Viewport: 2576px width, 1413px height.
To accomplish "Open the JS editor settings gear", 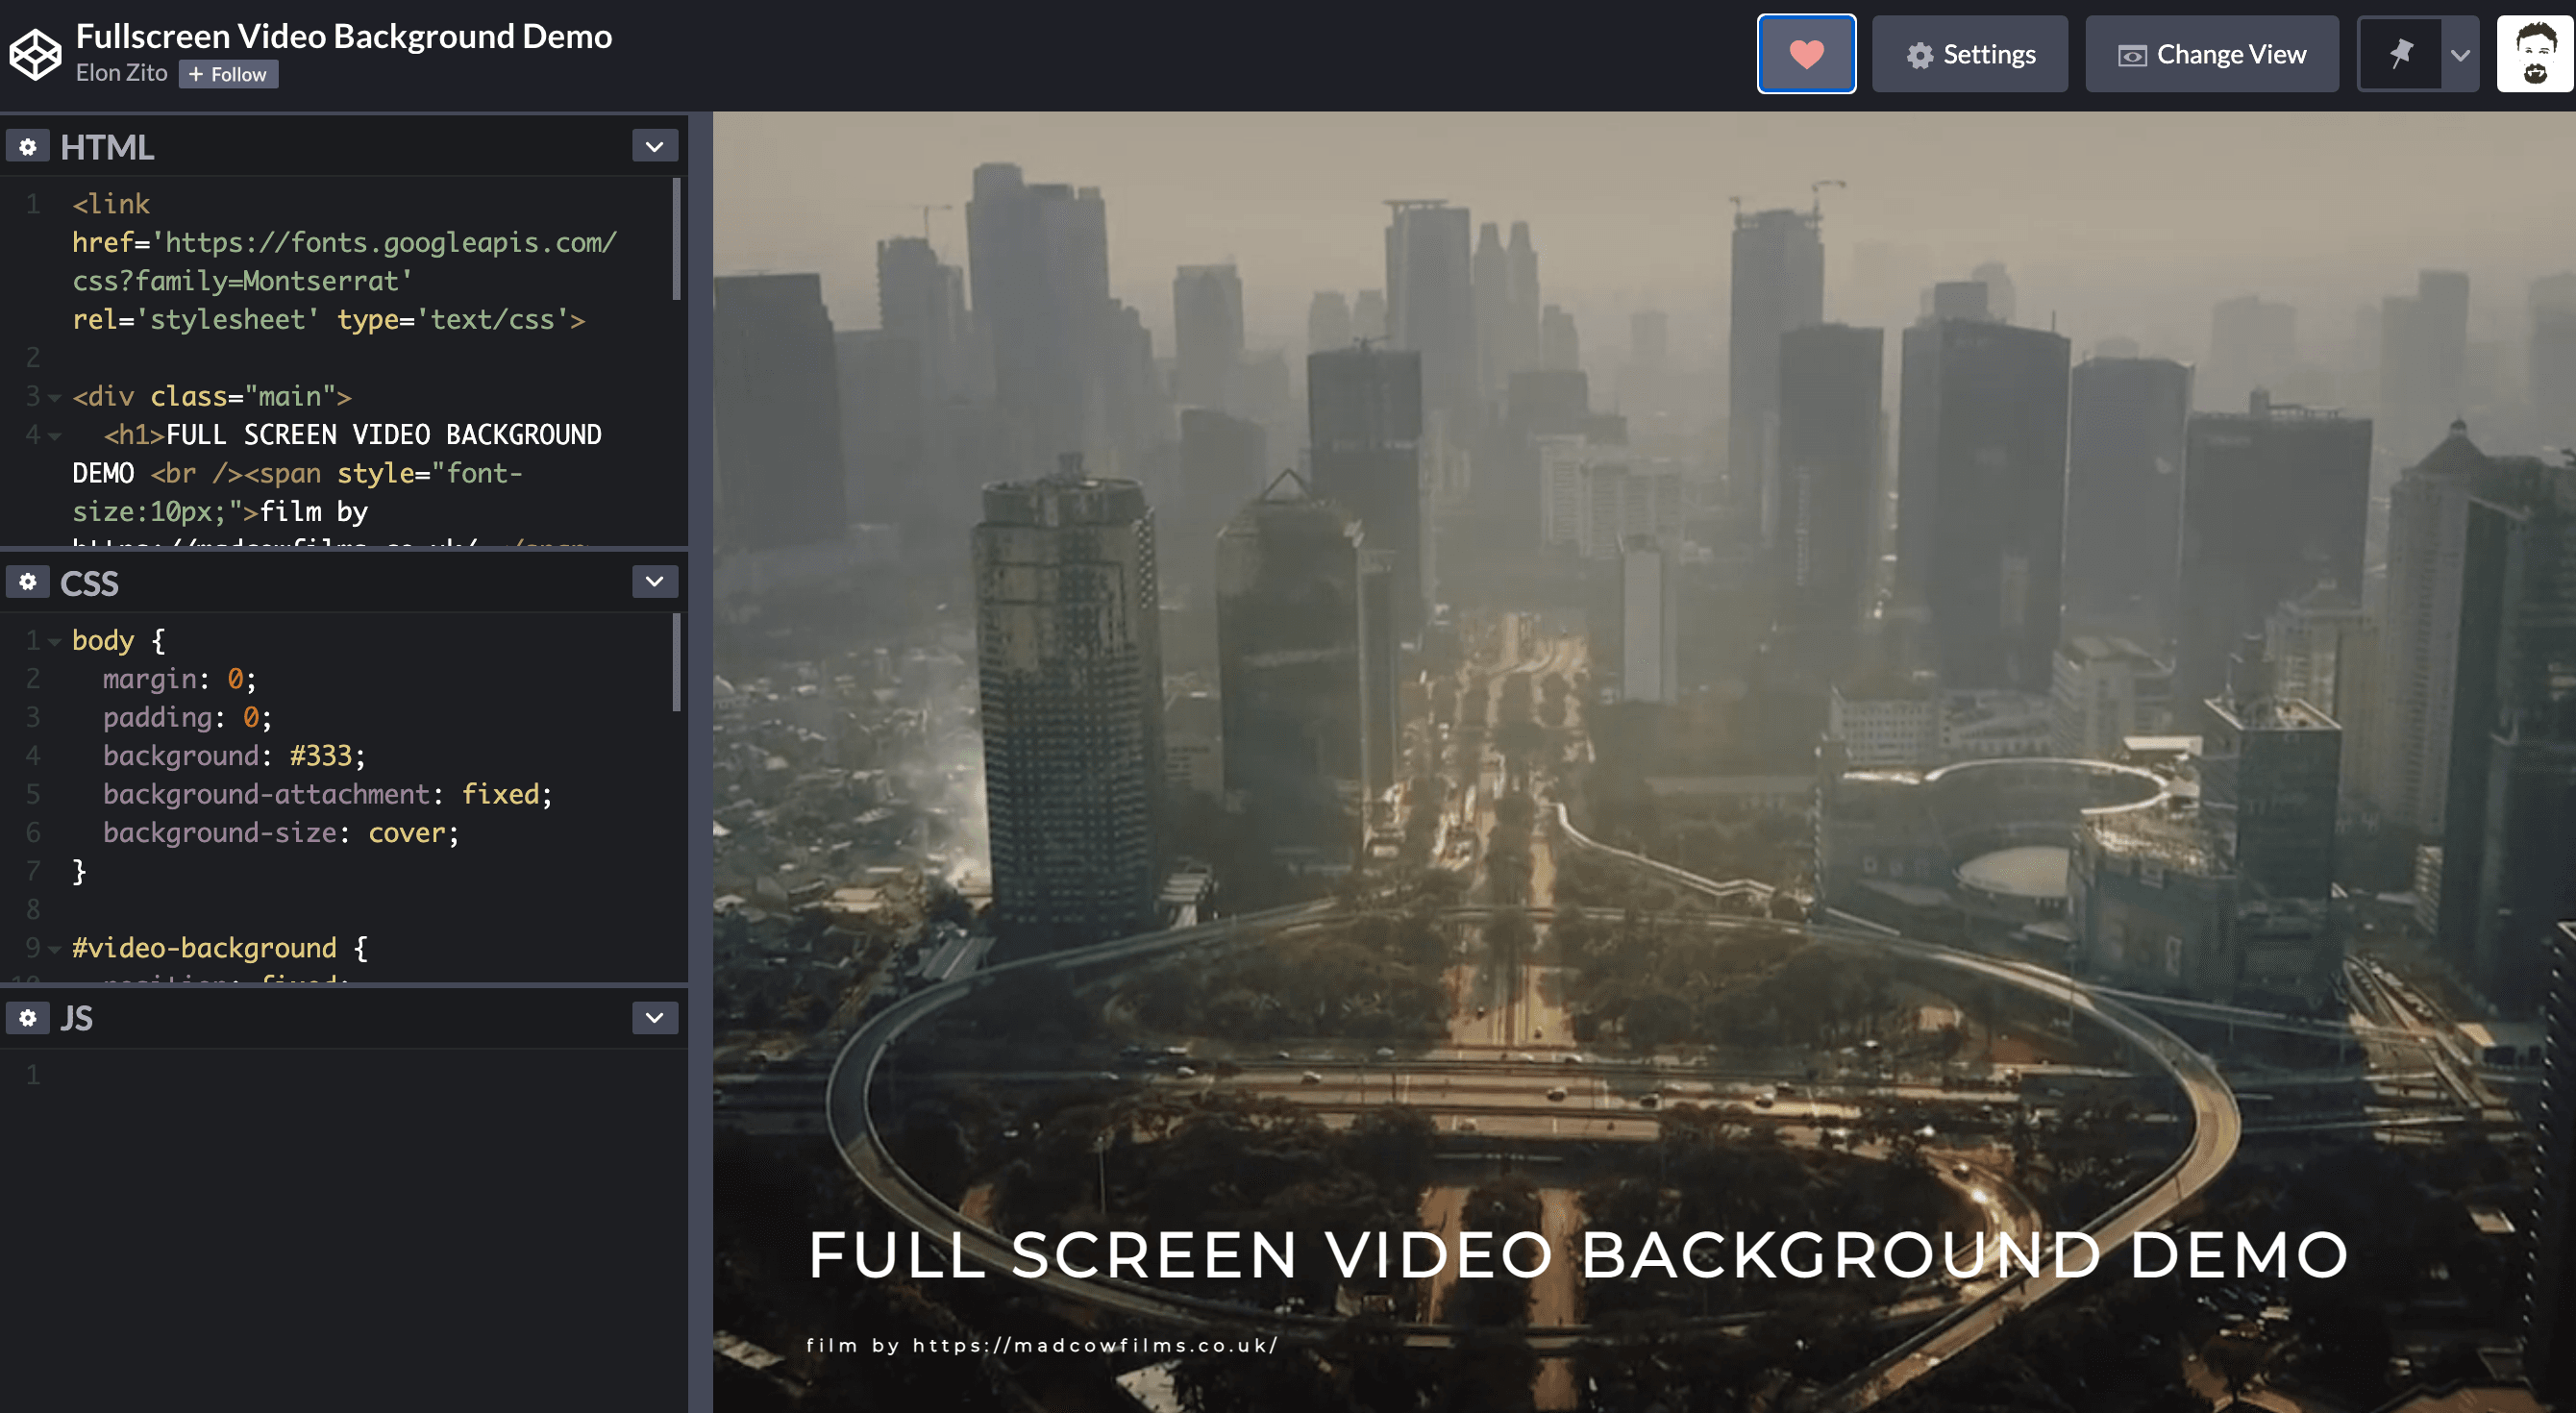I will (x=28, y=1017).
